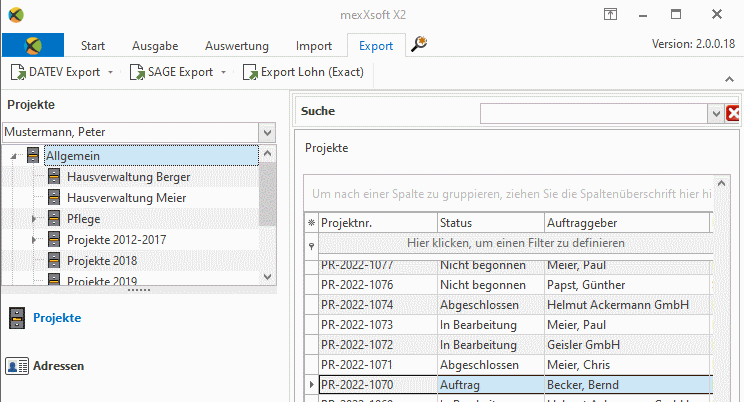
Task: Select the Export tab
Action: click(x=376, y=46)
